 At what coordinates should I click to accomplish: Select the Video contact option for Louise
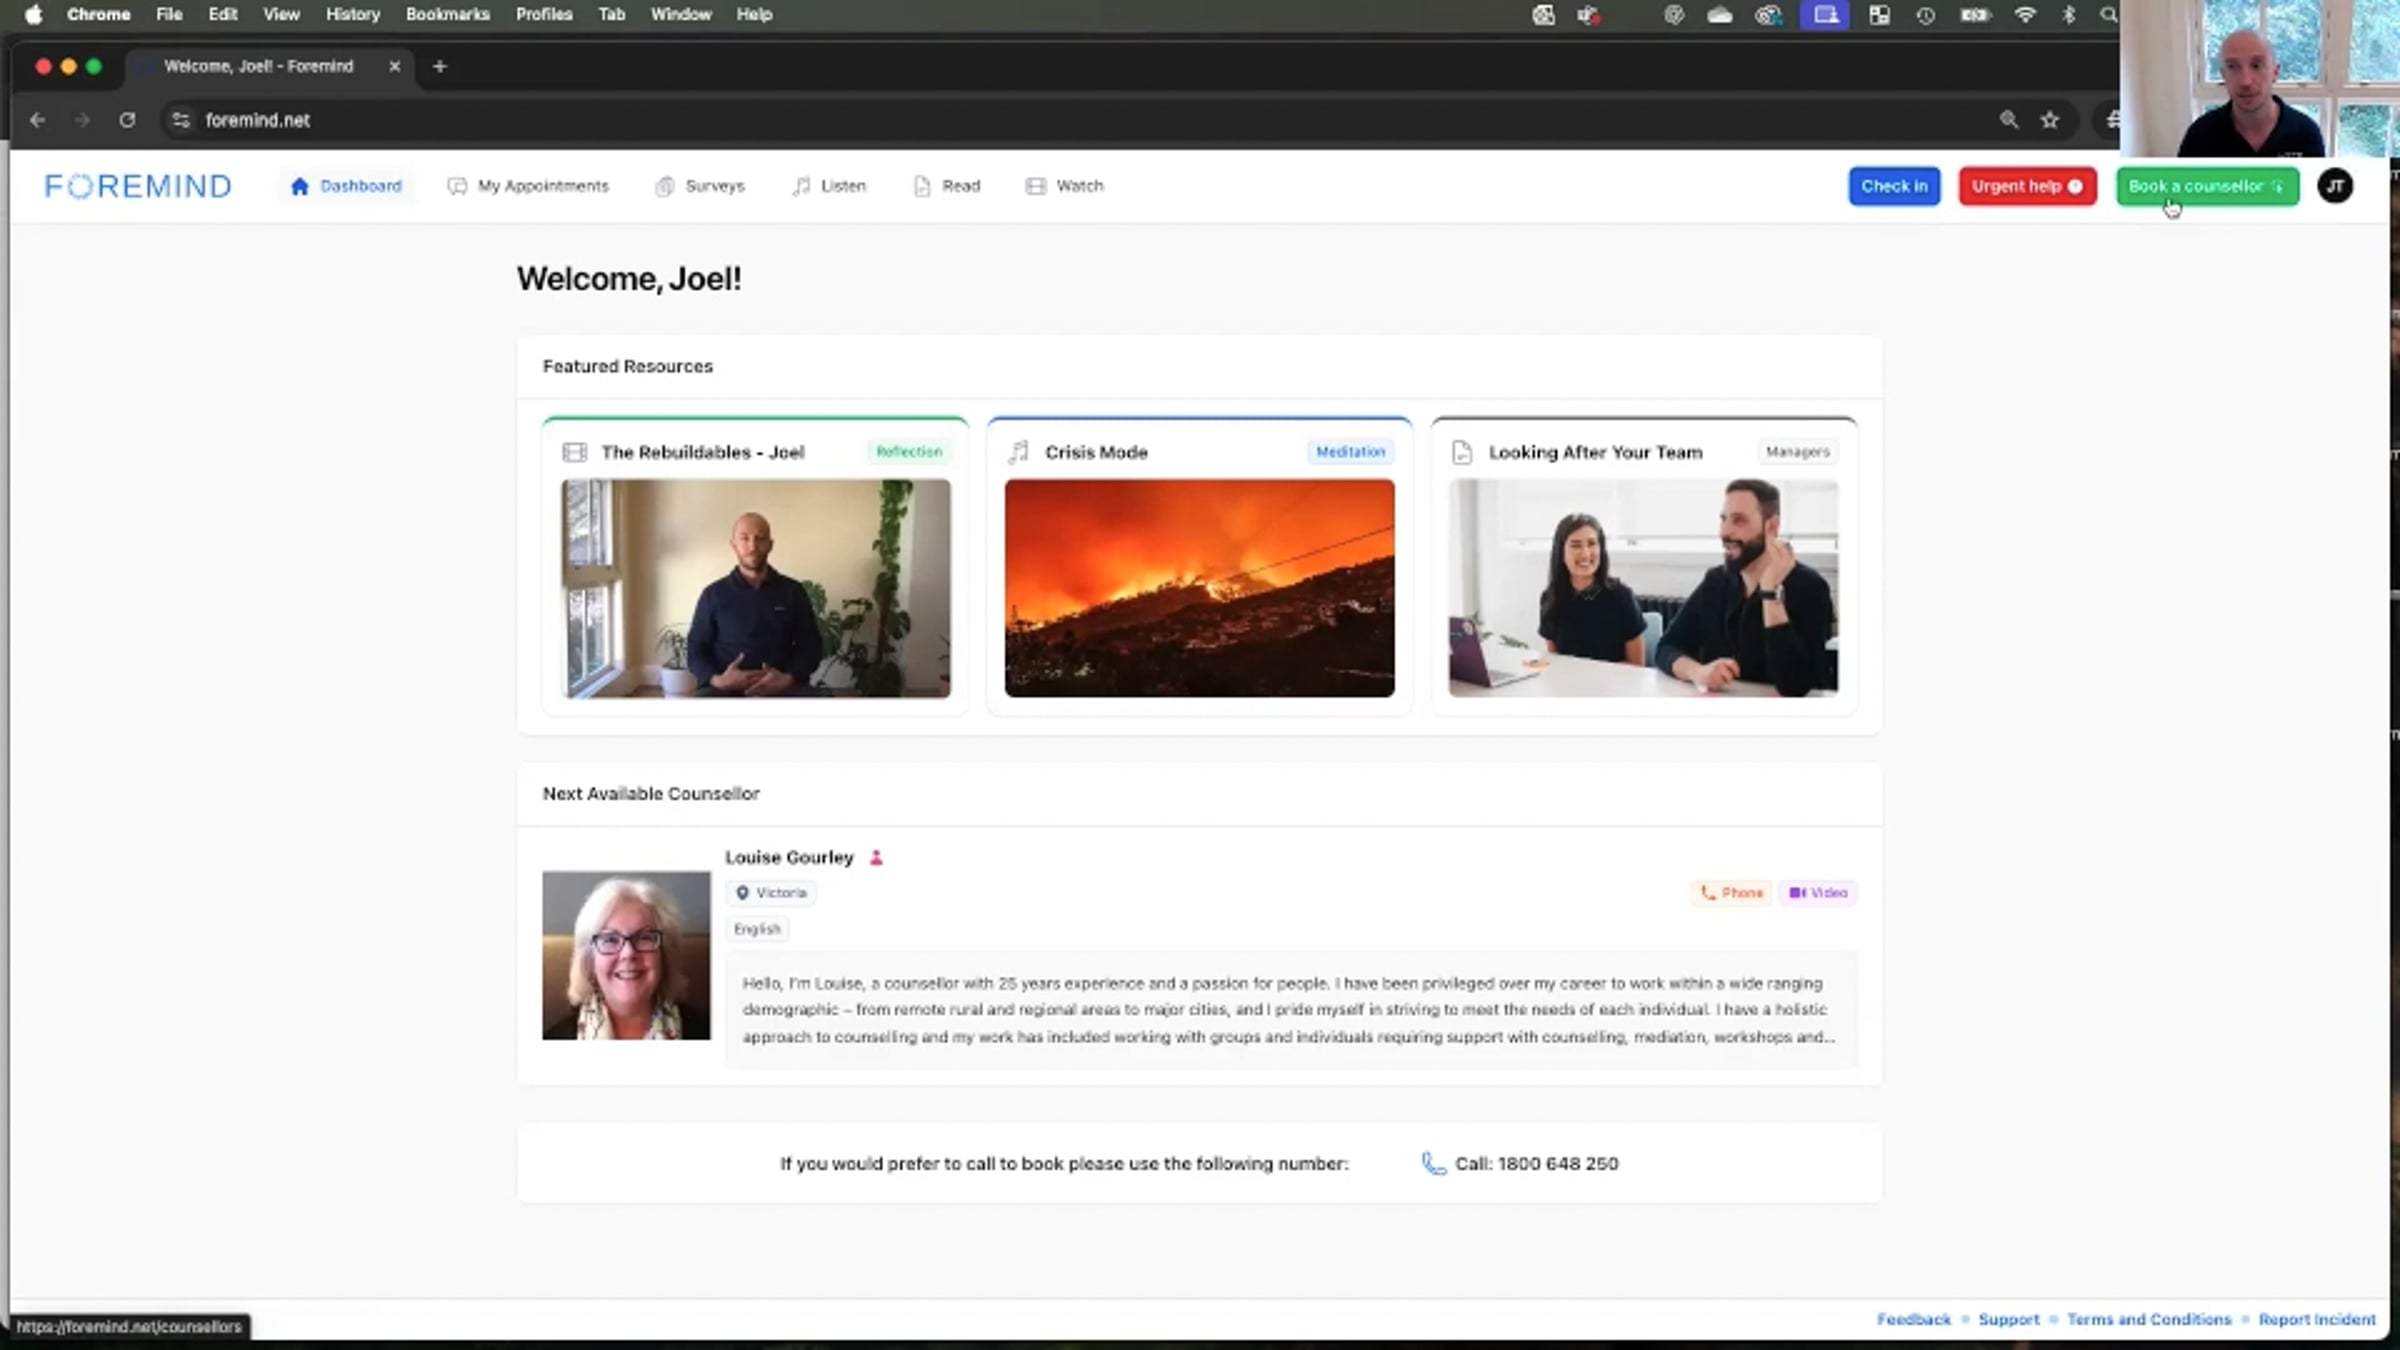pos(1818,892)
